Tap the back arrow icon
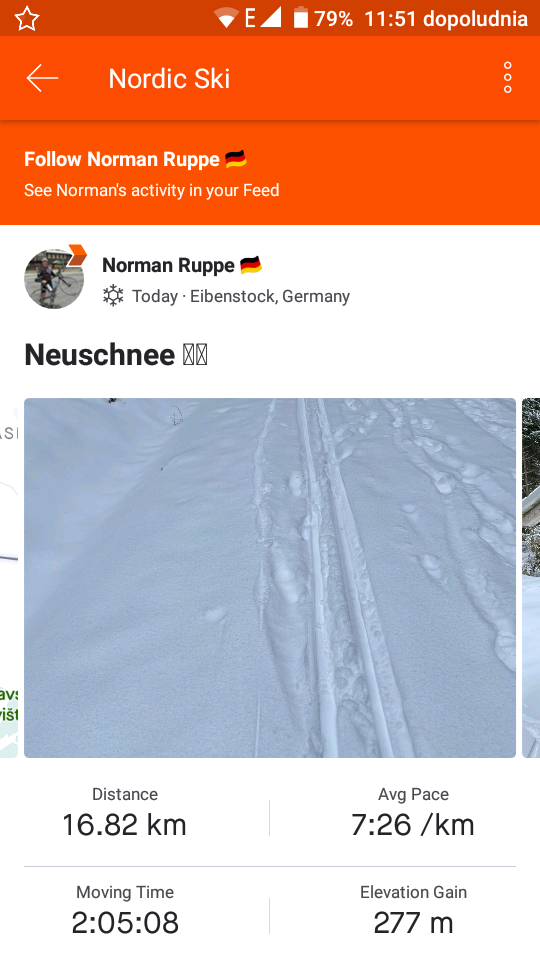Screen dimensions: 540x960 tap(42, 78)
